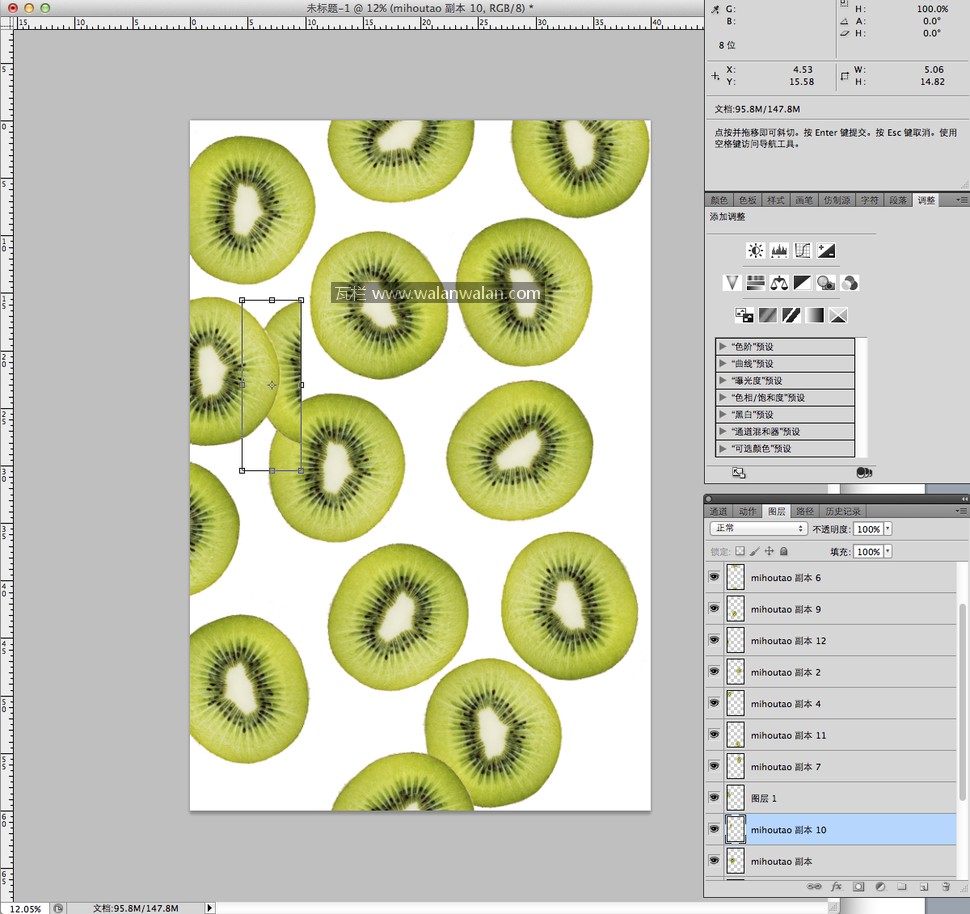Add a Curves adjustment layer

[x=802, y=251]
